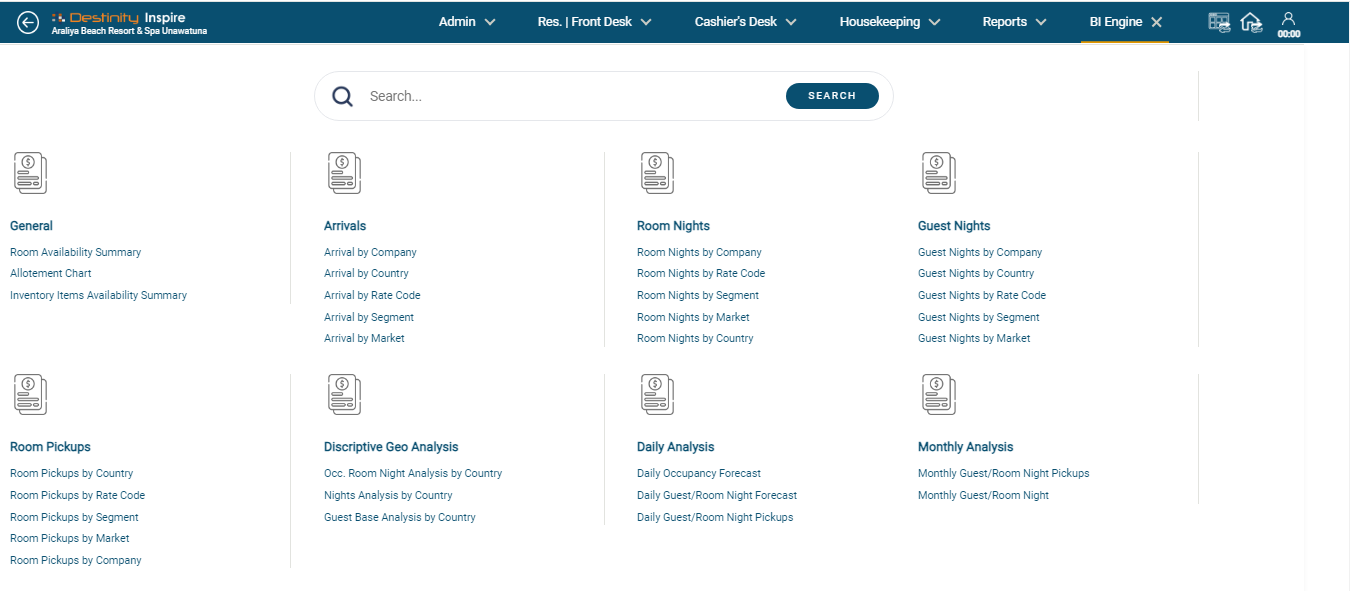1350x591 pixels.
Task: Click the Daily Analysis category report icon
Action: tap(657, 395)
